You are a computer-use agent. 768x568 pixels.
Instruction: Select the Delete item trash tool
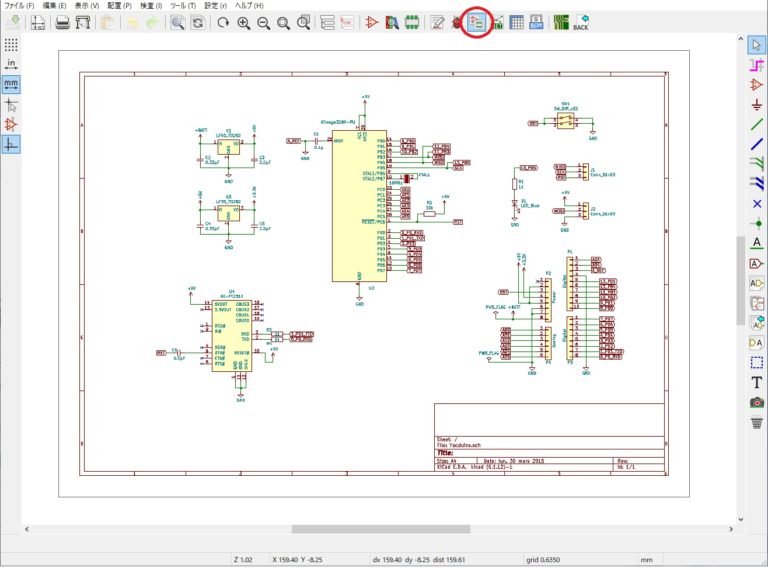click(757, 422)
